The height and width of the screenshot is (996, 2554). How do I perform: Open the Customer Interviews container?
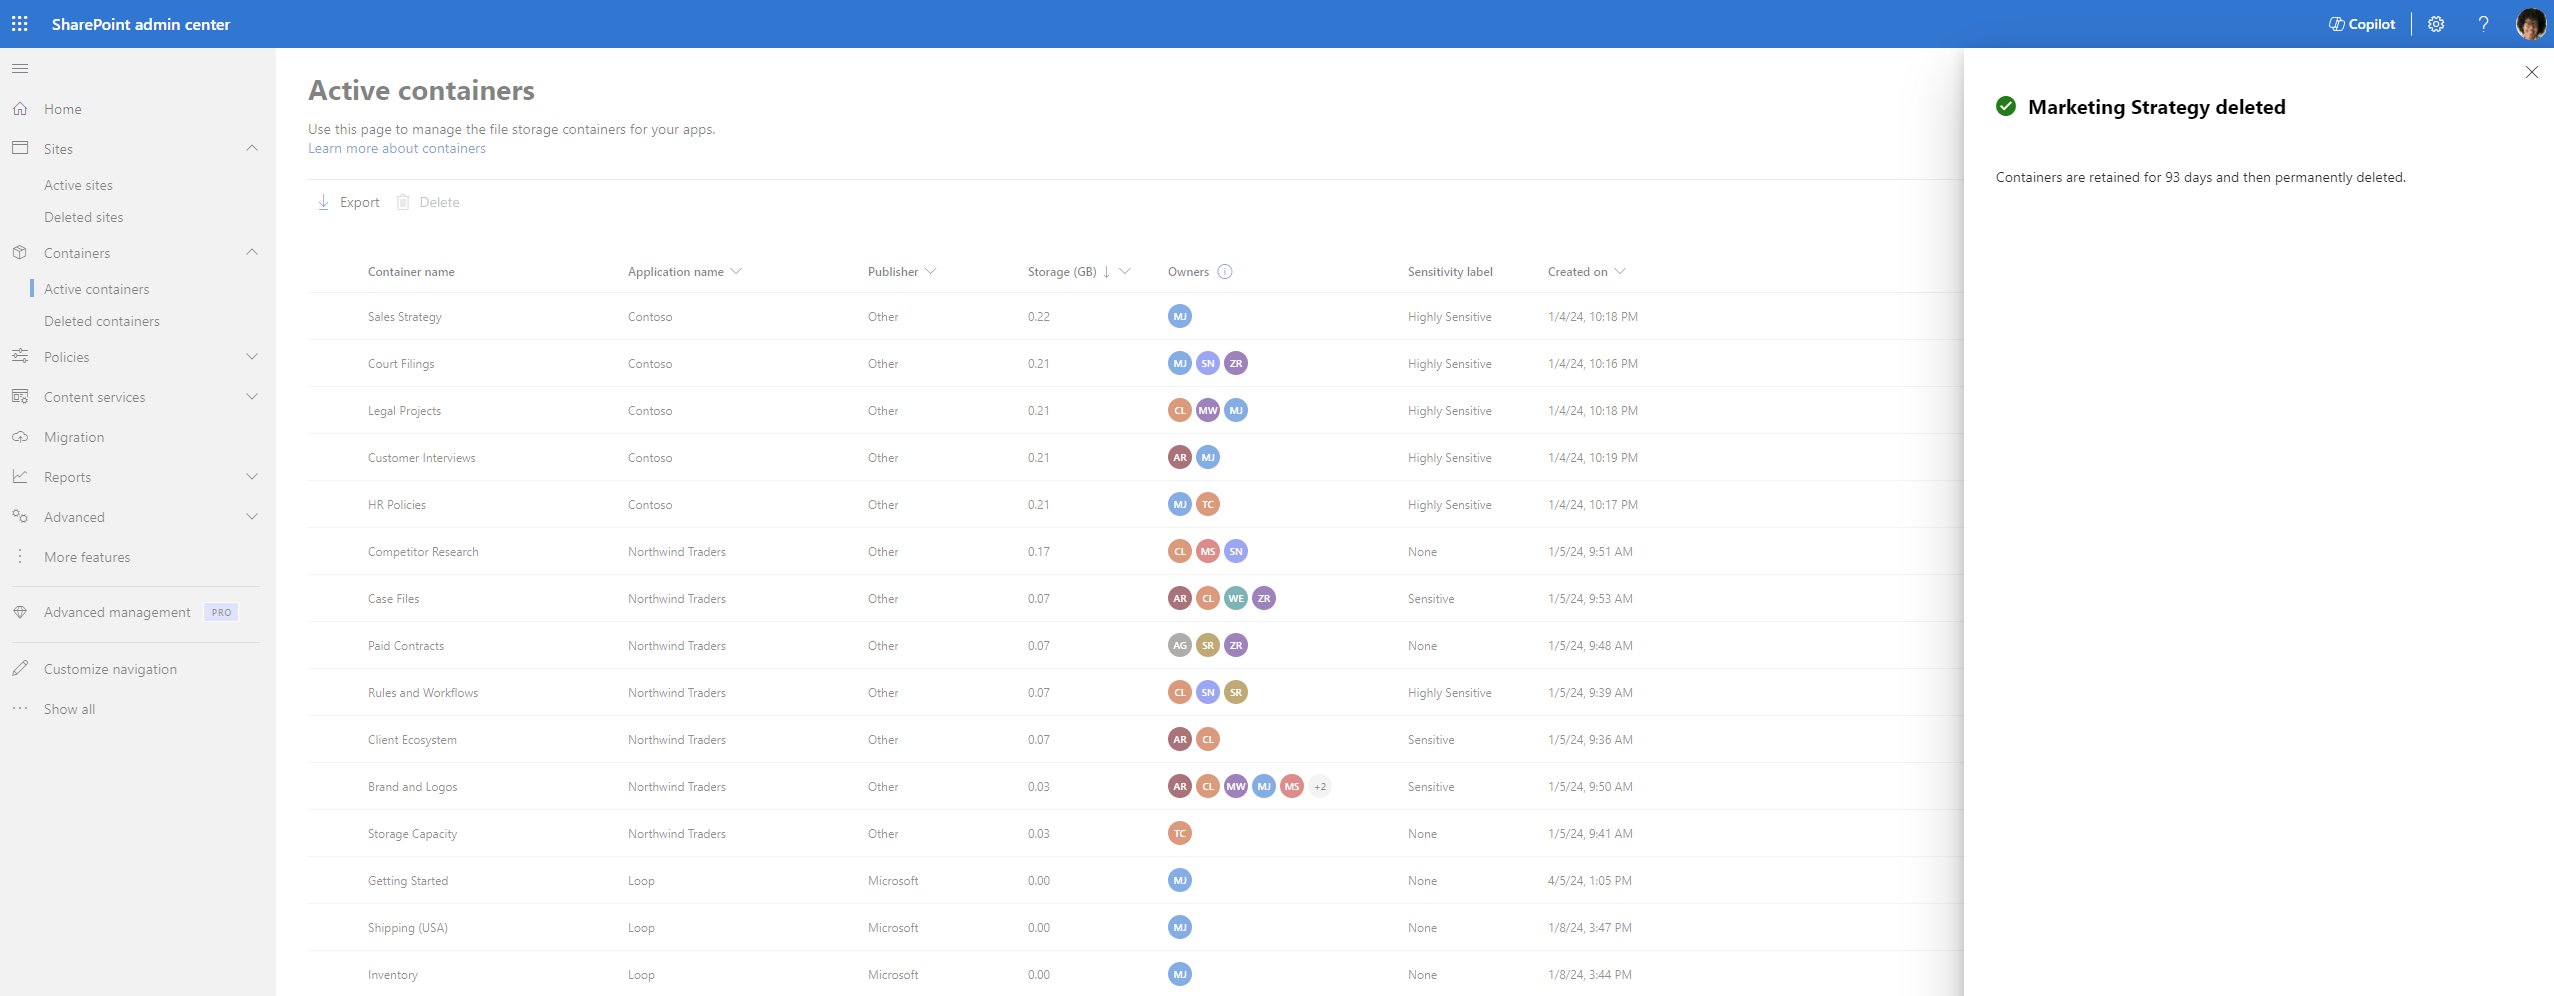(x=422, y=458)
